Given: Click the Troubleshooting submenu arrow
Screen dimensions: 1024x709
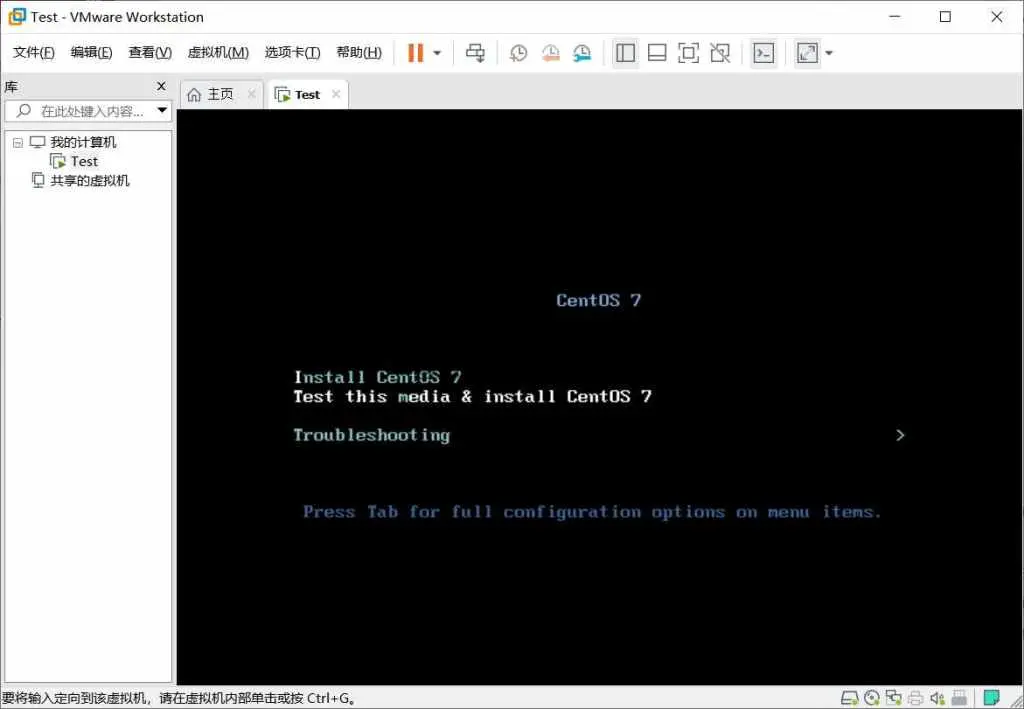Looking at the screenshot, I should pyautogui.click(x=901, y=435).
